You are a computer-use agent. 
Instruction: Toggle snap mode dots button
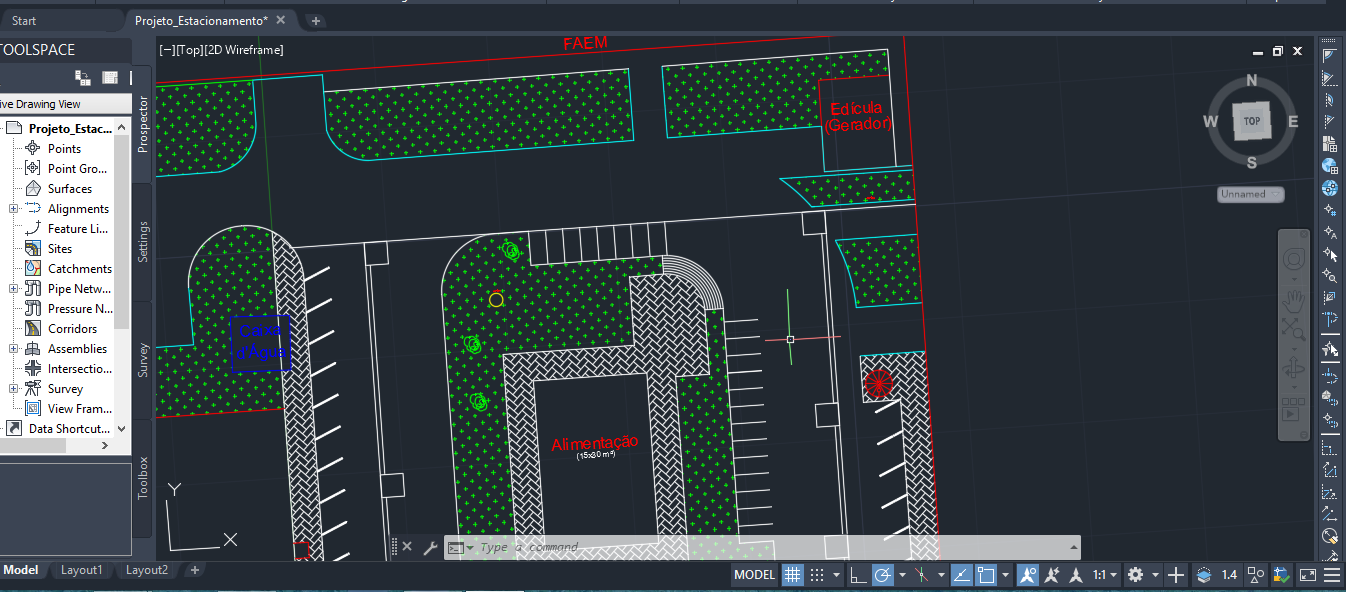(817, 575)
